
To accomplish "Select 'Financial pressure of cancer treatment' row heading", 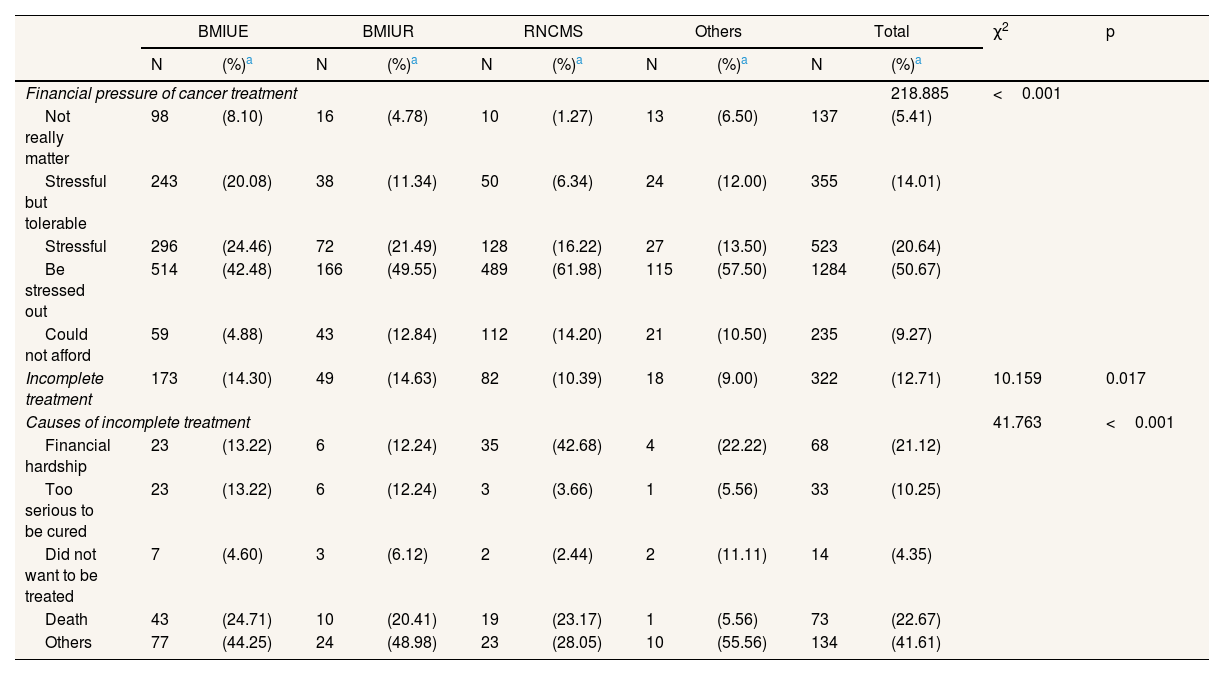I will tap(161, 93).
